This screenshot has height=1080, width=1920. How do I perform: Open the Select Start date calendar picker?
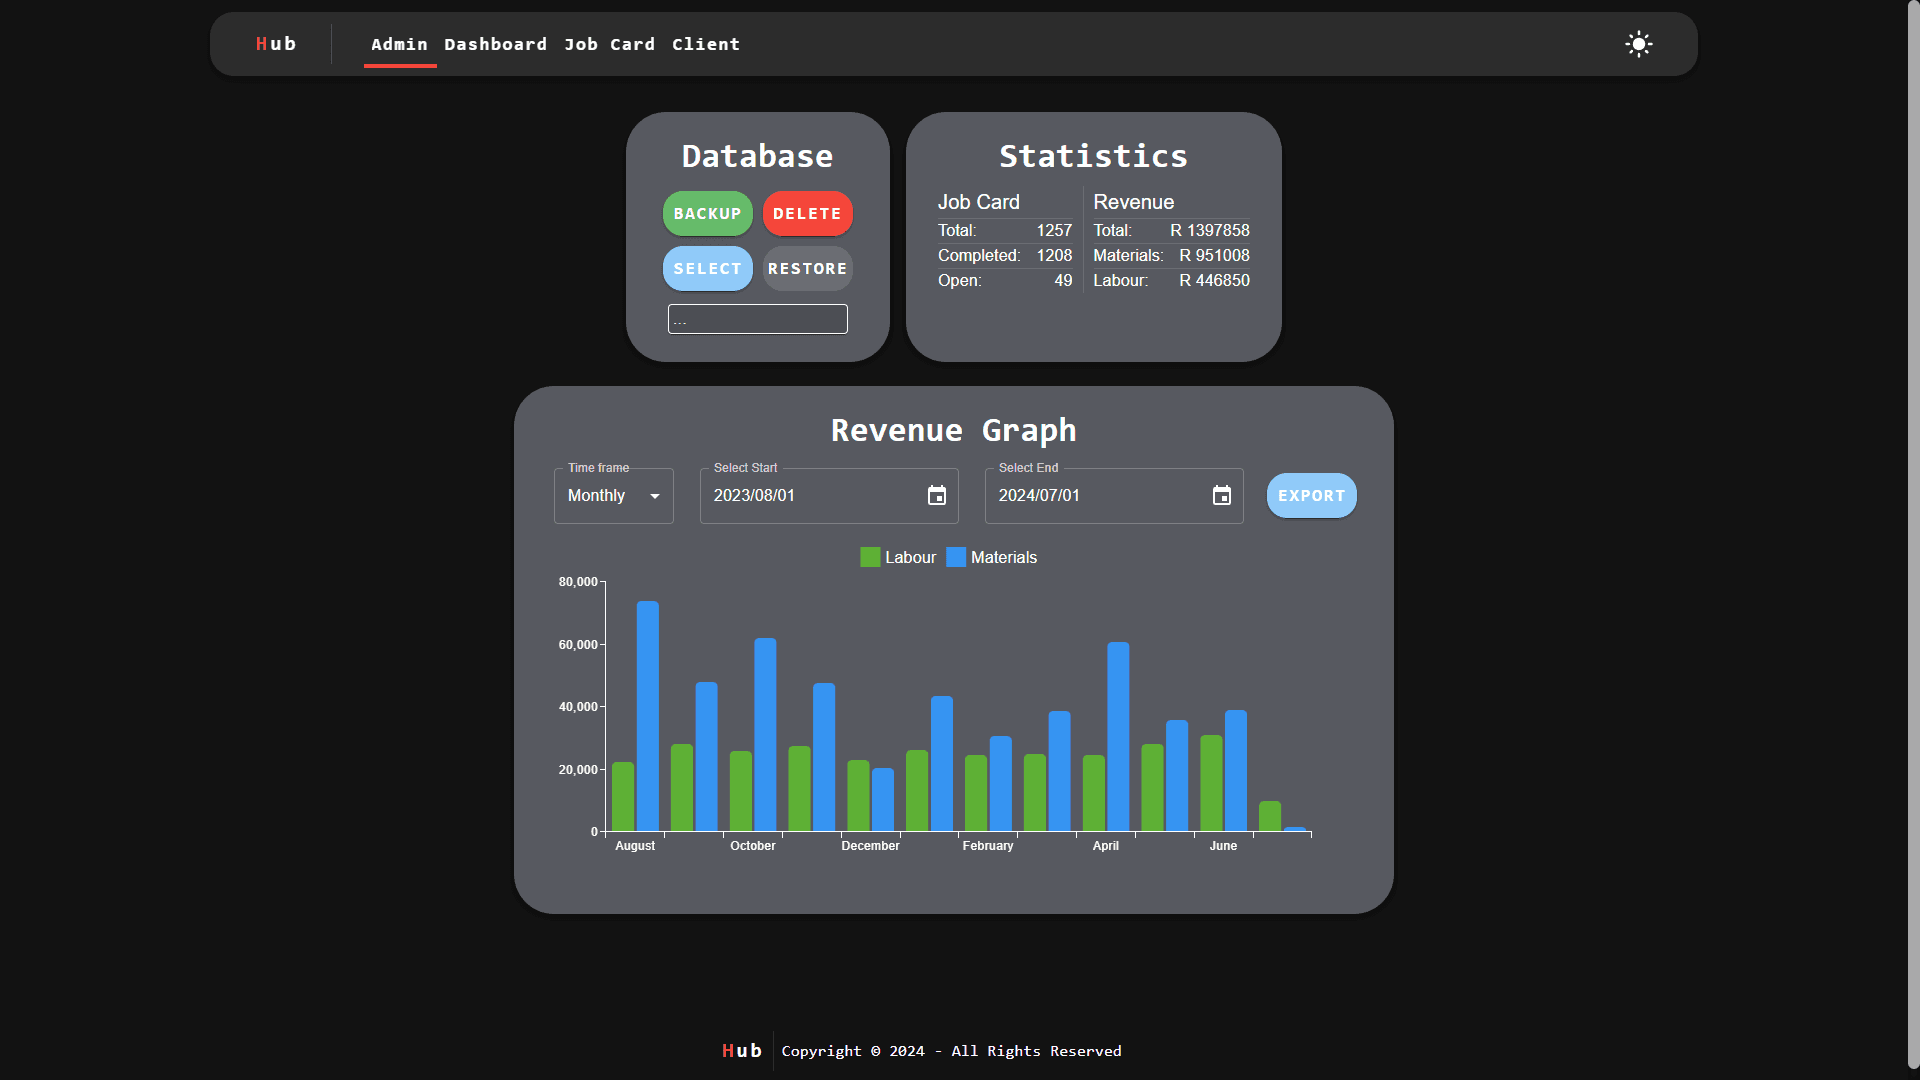tap(936, 495)
